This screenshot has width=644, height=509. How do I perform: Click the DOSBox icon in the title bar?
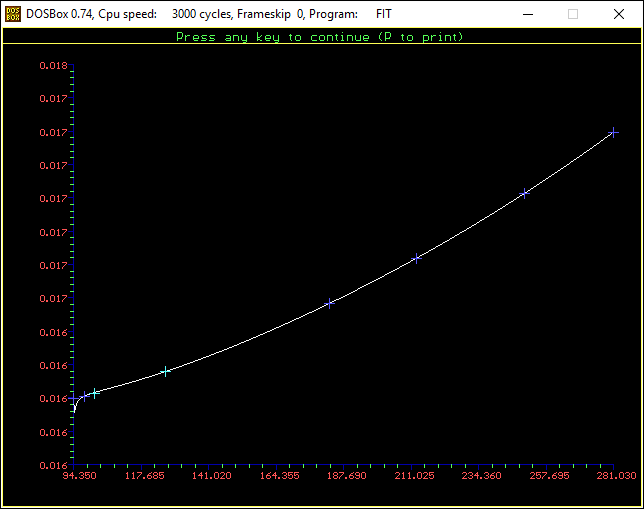click(13, 14)
